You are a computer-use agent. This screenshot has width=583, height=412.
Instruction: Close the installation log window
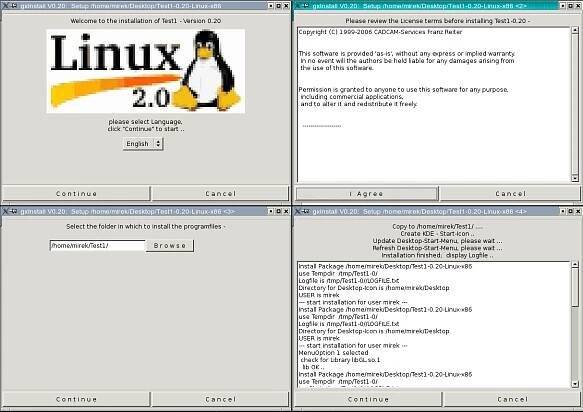(578, 211)
